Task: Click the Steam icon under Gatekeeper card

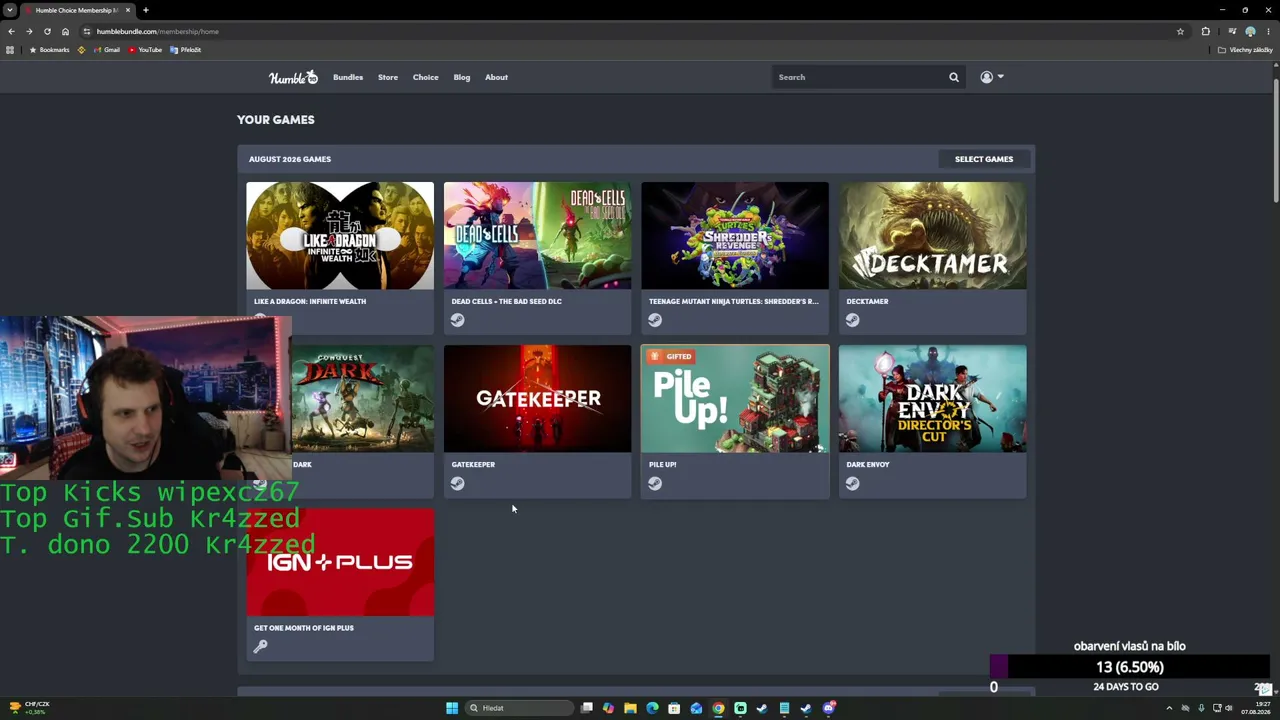Action: click(457, 484)
